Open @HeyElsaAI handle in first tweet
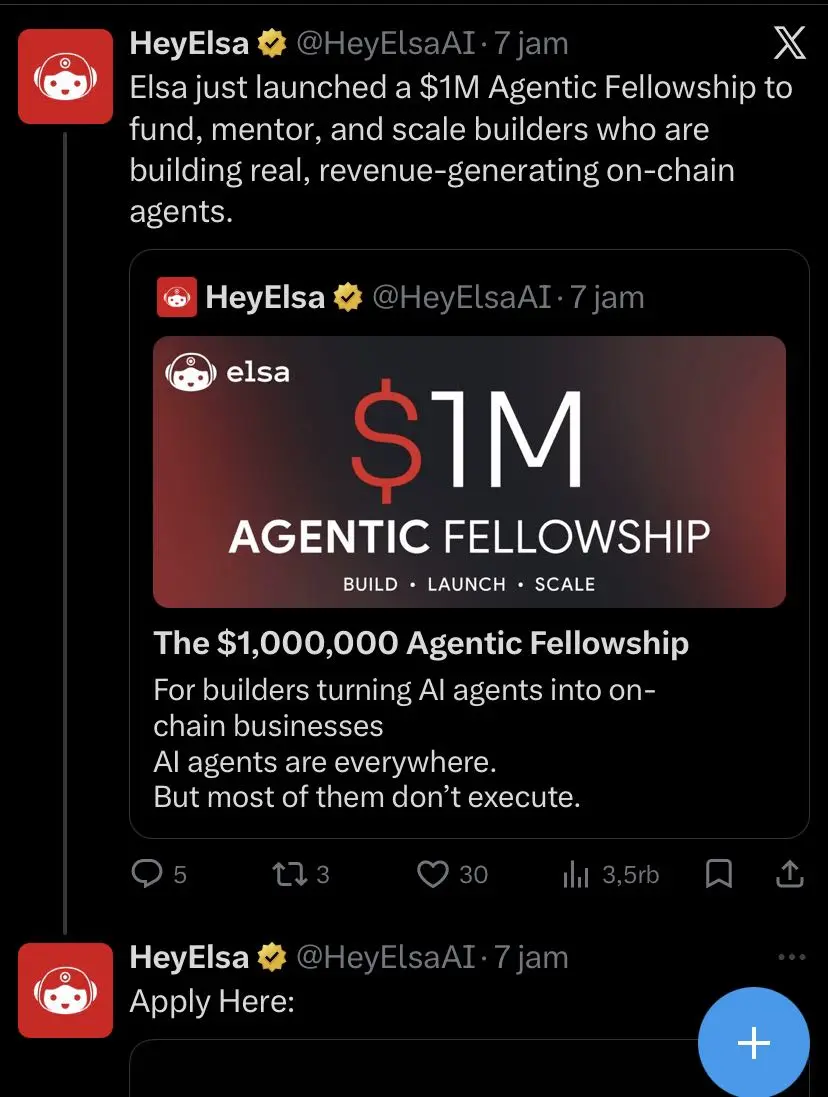Viewport: 828px width, 1097px height. pyautogui.click(x=384, y=44)
